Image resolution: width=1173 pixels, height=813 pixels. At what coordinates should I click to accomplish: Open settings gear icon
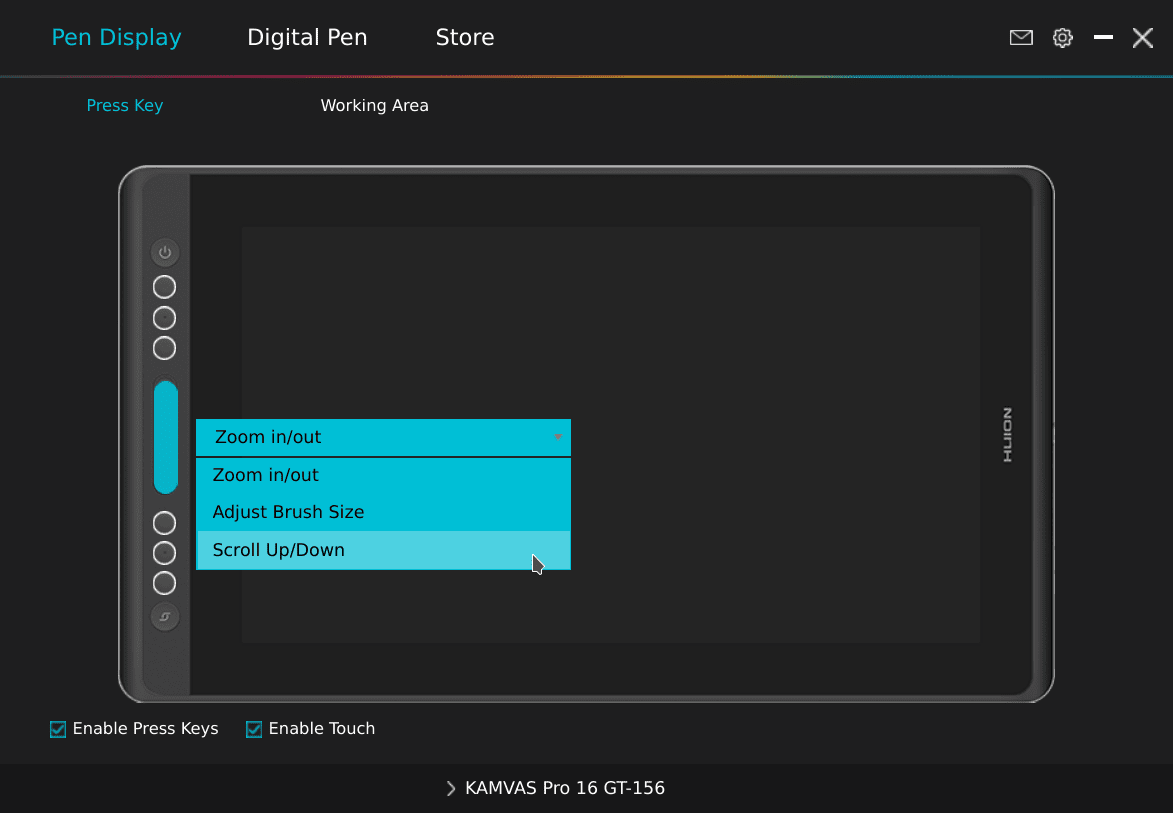pyautogui.click(x=1062, y=37)
